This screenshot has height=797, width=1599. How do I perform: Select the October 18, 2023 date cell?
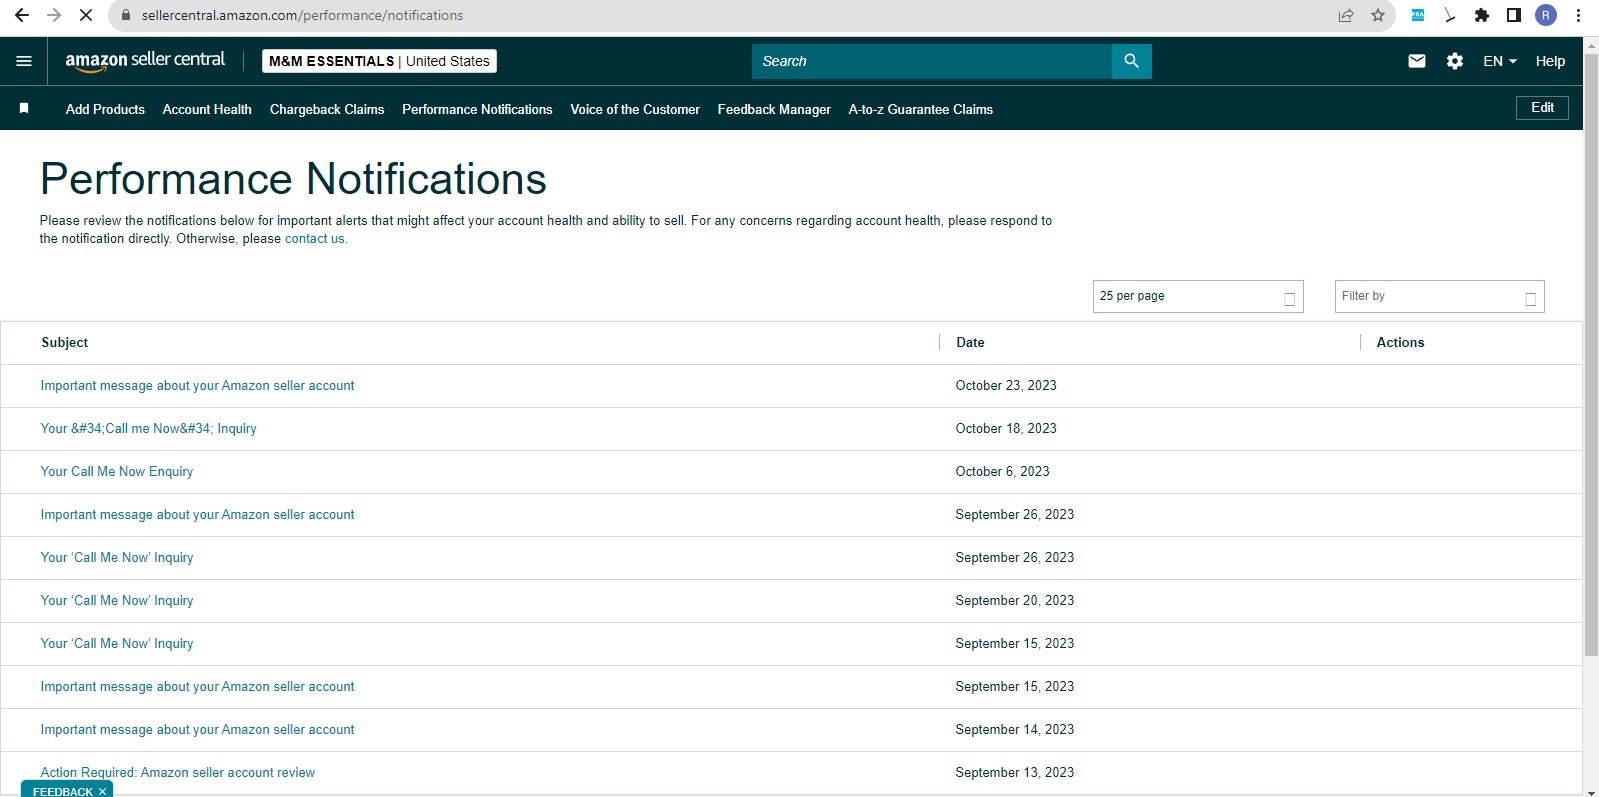click(1006, 429)
